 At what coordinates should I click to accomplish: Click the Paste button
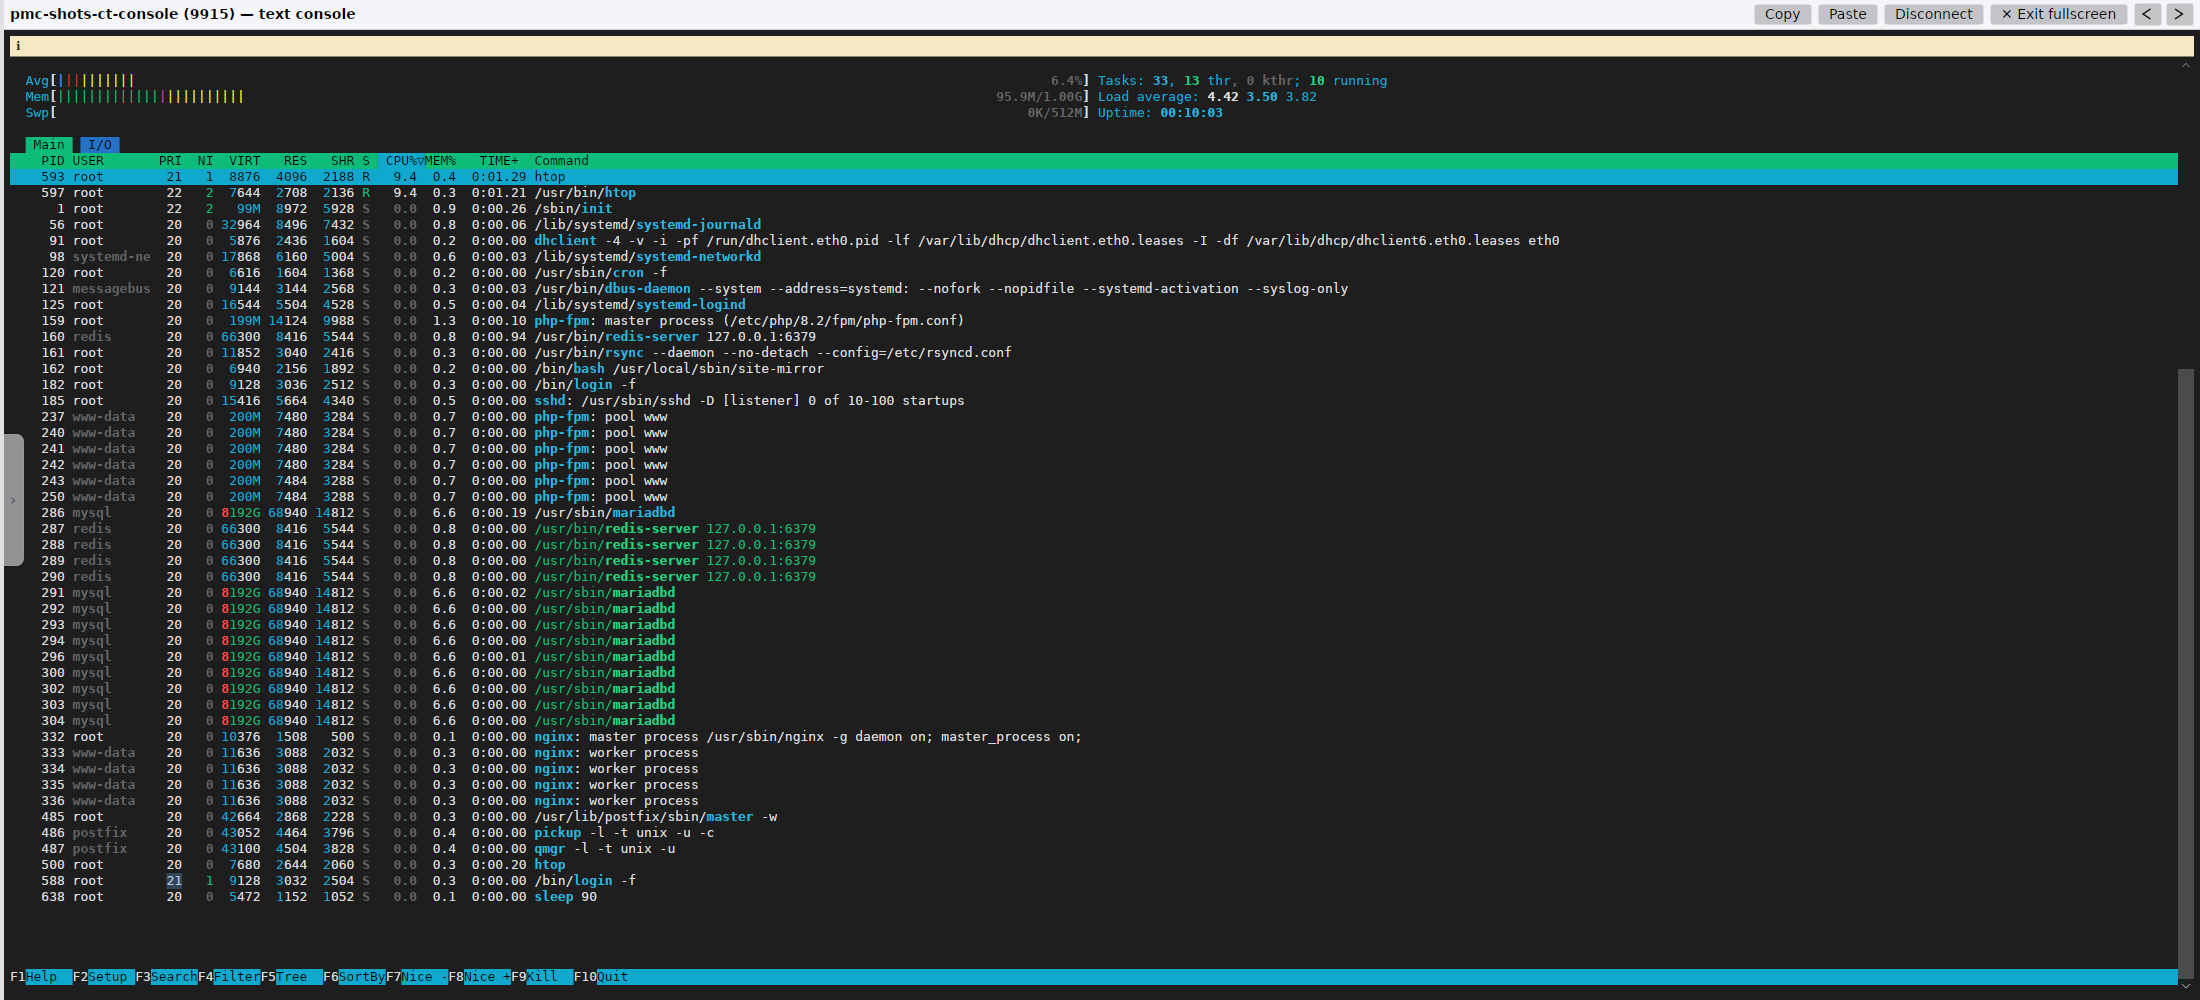point(1847,14)
